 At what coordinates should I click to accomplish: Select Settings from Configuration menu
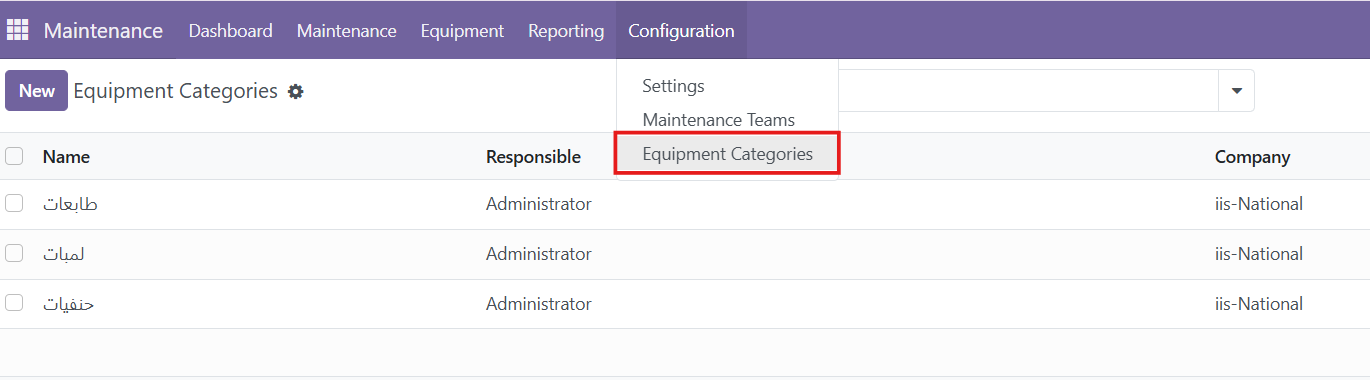click(673, 86)
